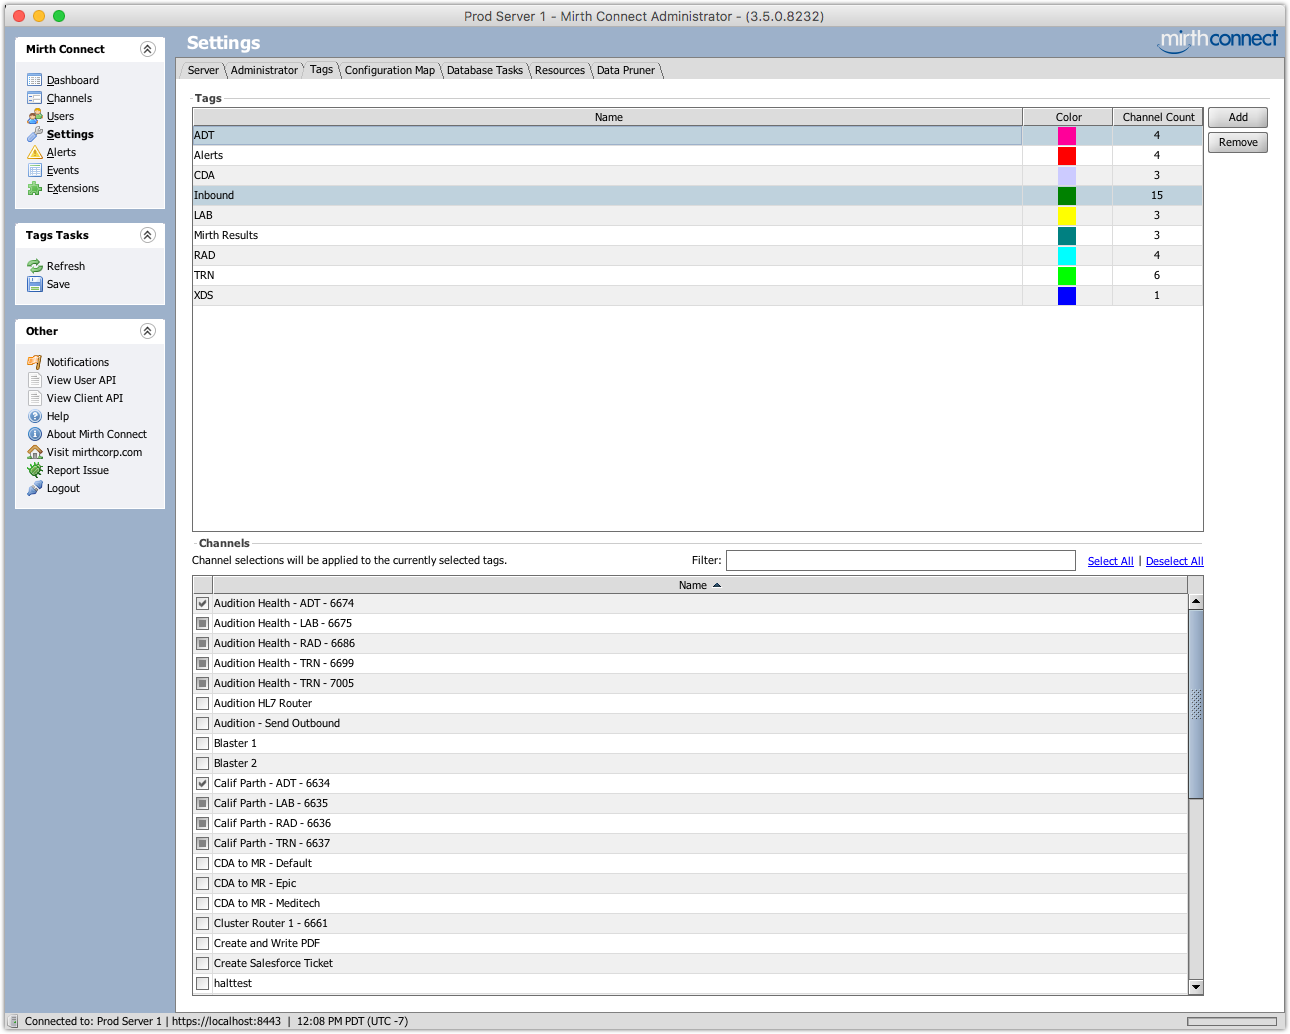Check the Audition HL7 Router channel
Screen dimensions: 1290x1034
coord(202,703)
